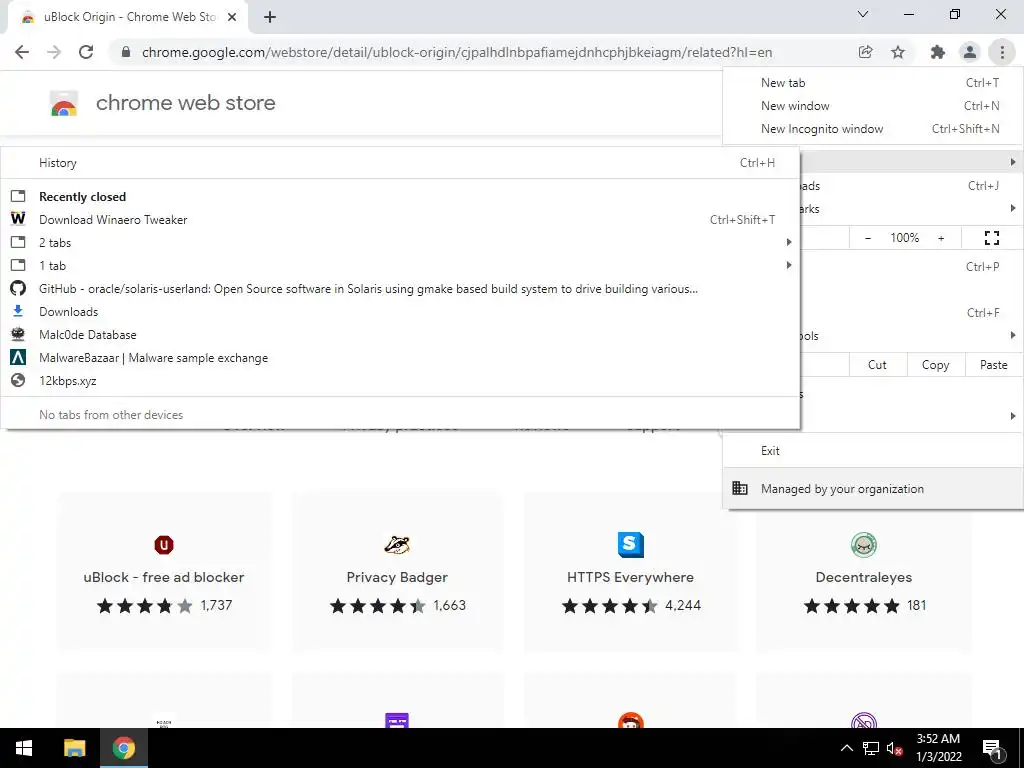
Task: Click the blue Downloads arrow icon
Action: point(18,311)
